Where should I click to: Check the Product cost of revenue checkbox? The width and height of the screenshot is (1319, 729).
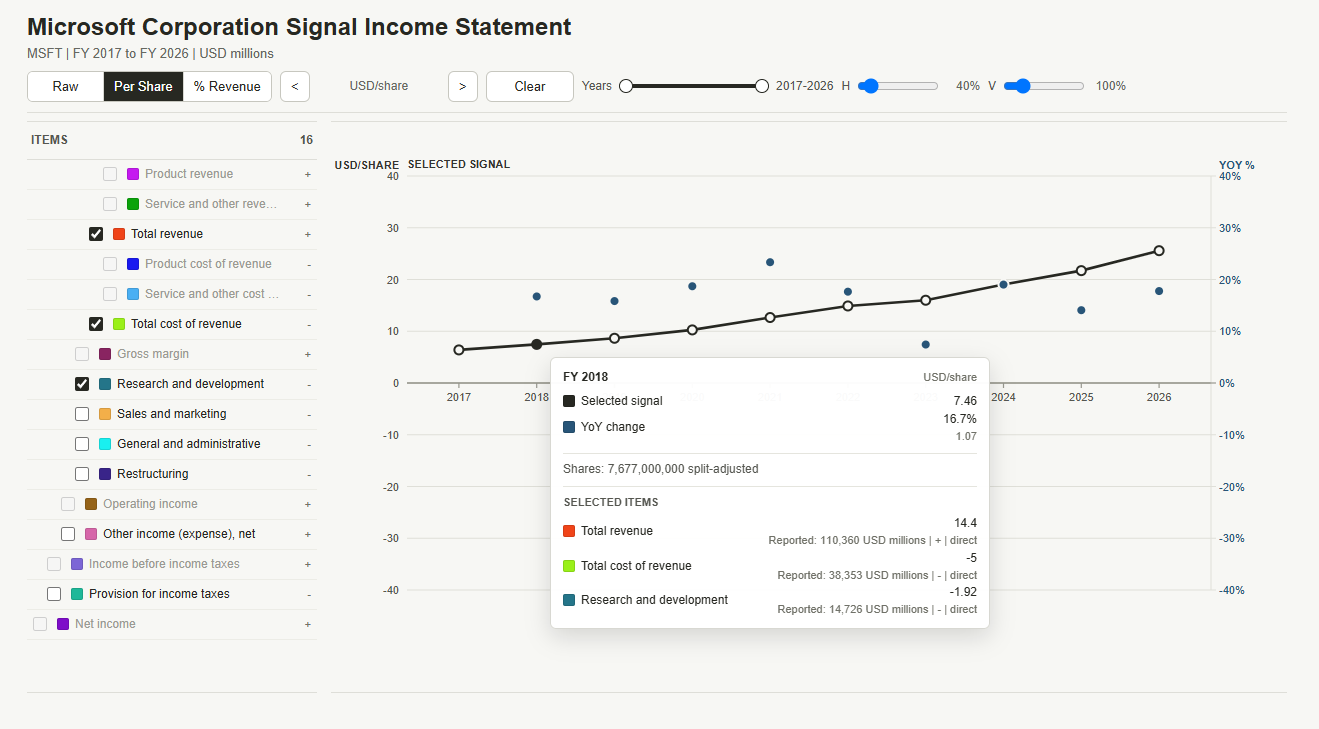pos(110,264)
